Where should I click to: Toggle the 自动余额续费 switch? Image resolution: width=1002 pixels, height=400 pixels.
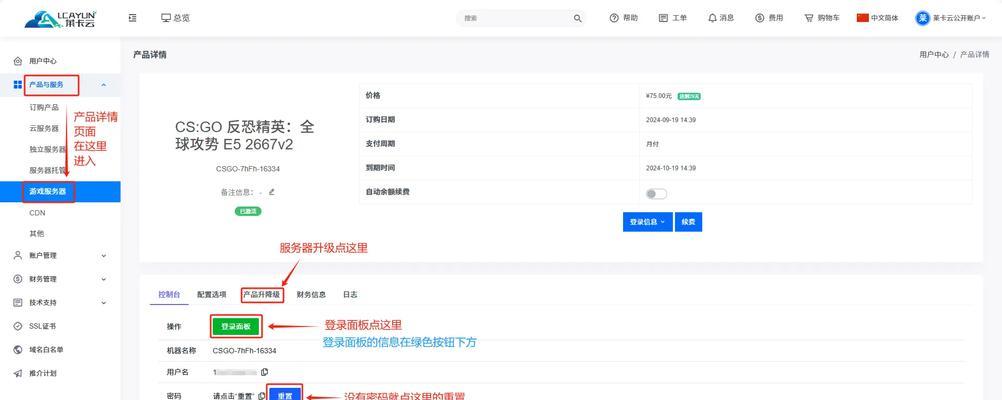pyautogui.click(x=656, y=194)
